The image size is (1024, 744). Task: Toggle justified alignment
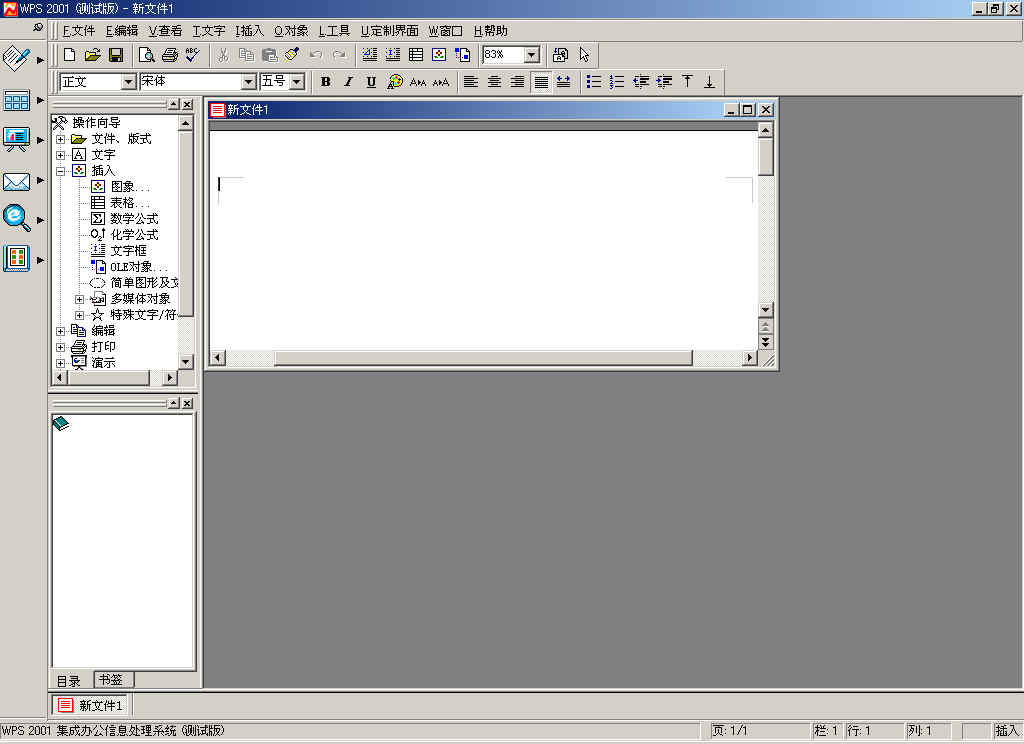[x=541, y=82]
